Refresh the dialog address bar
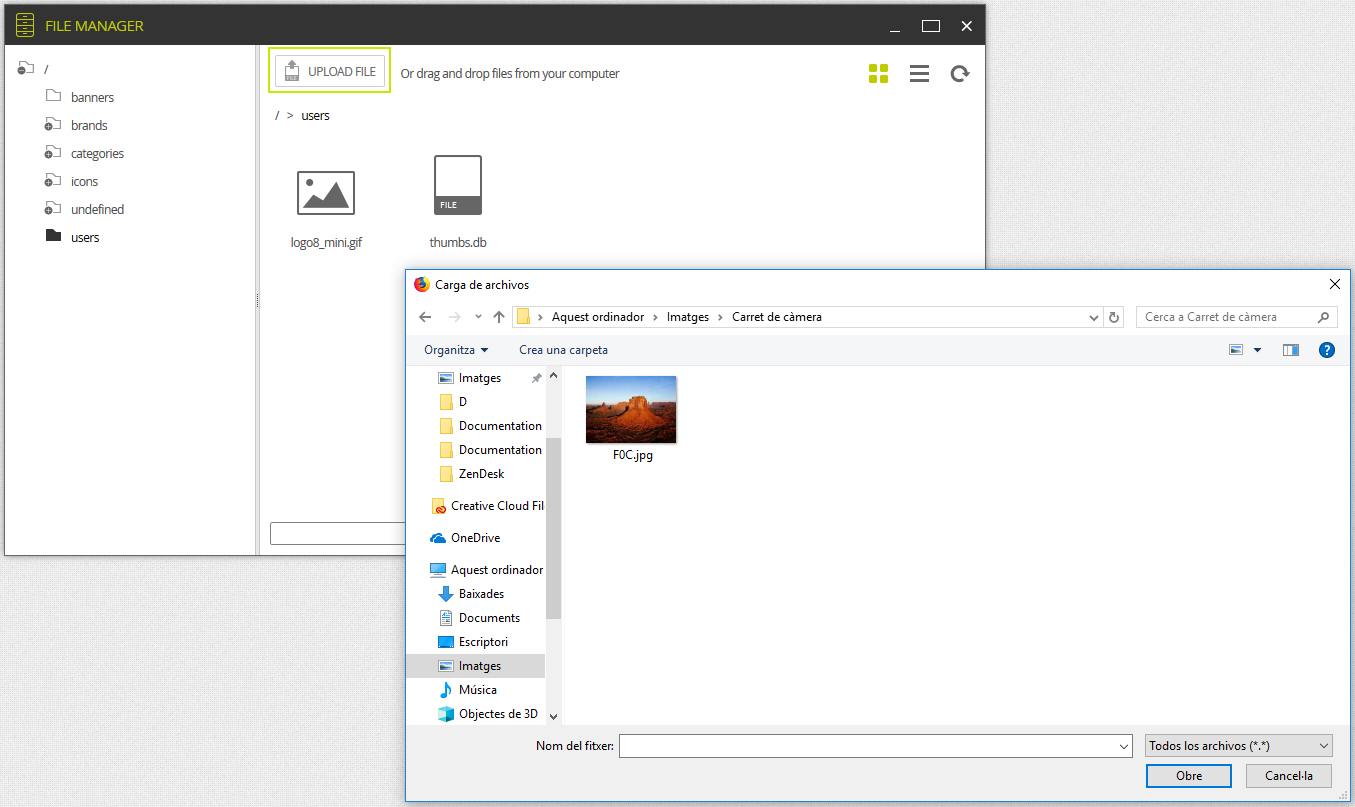This screenshot has width=1355, height=807. (1115, 317)
